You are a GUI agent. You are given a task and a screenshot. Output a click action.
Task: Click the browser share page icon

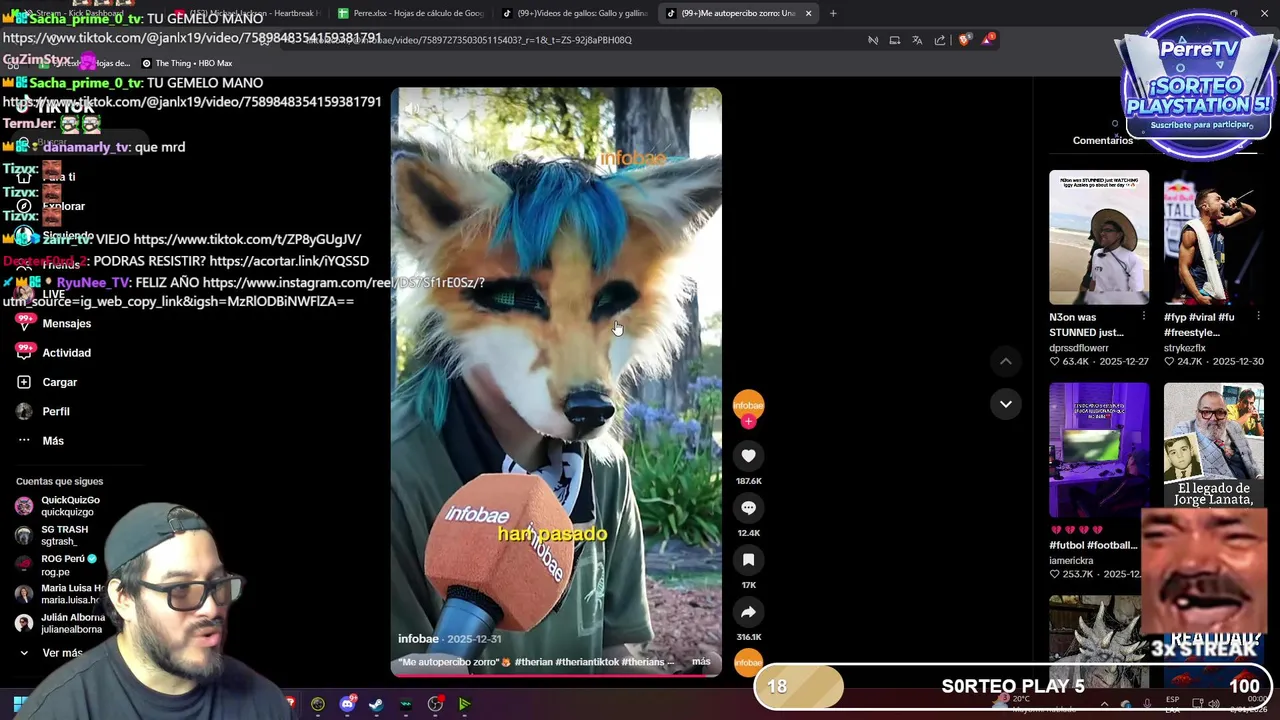point(940,40)
